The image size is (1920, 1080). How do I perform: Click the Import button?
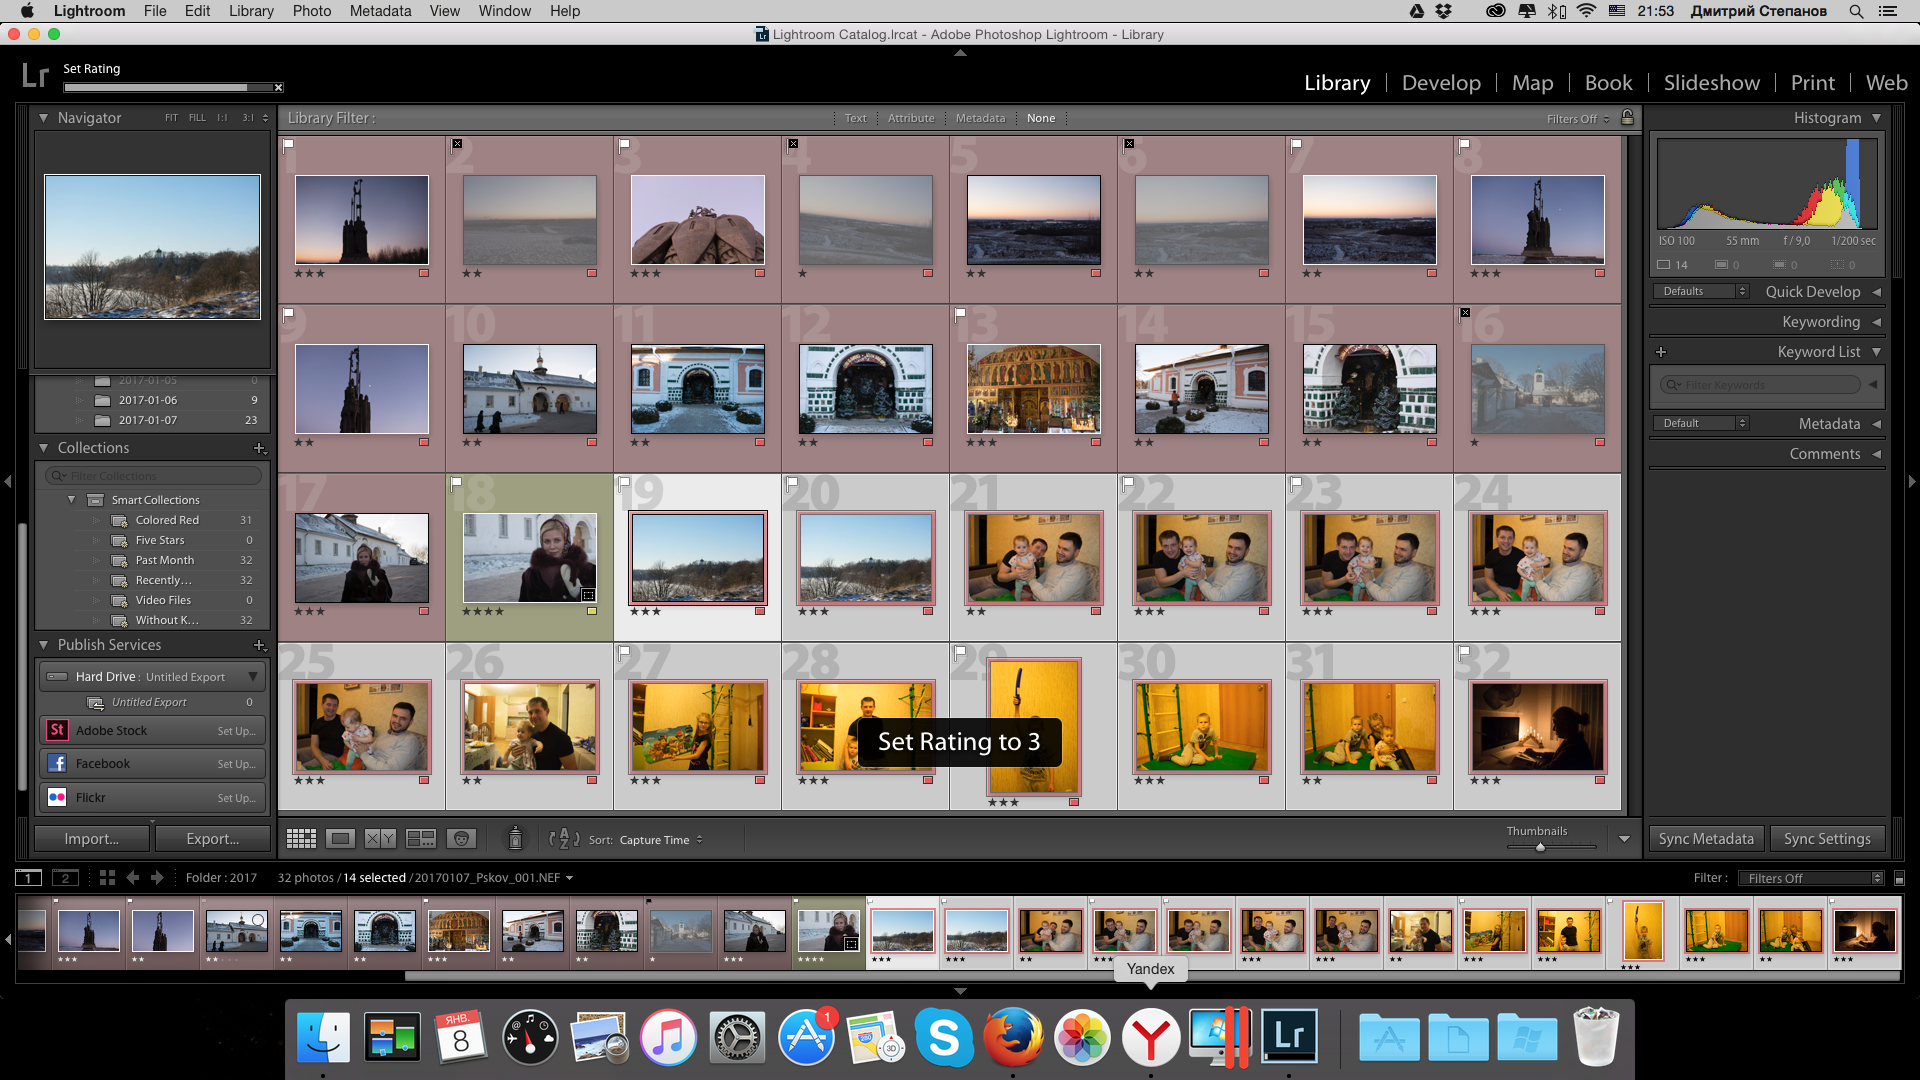point(91,839)
